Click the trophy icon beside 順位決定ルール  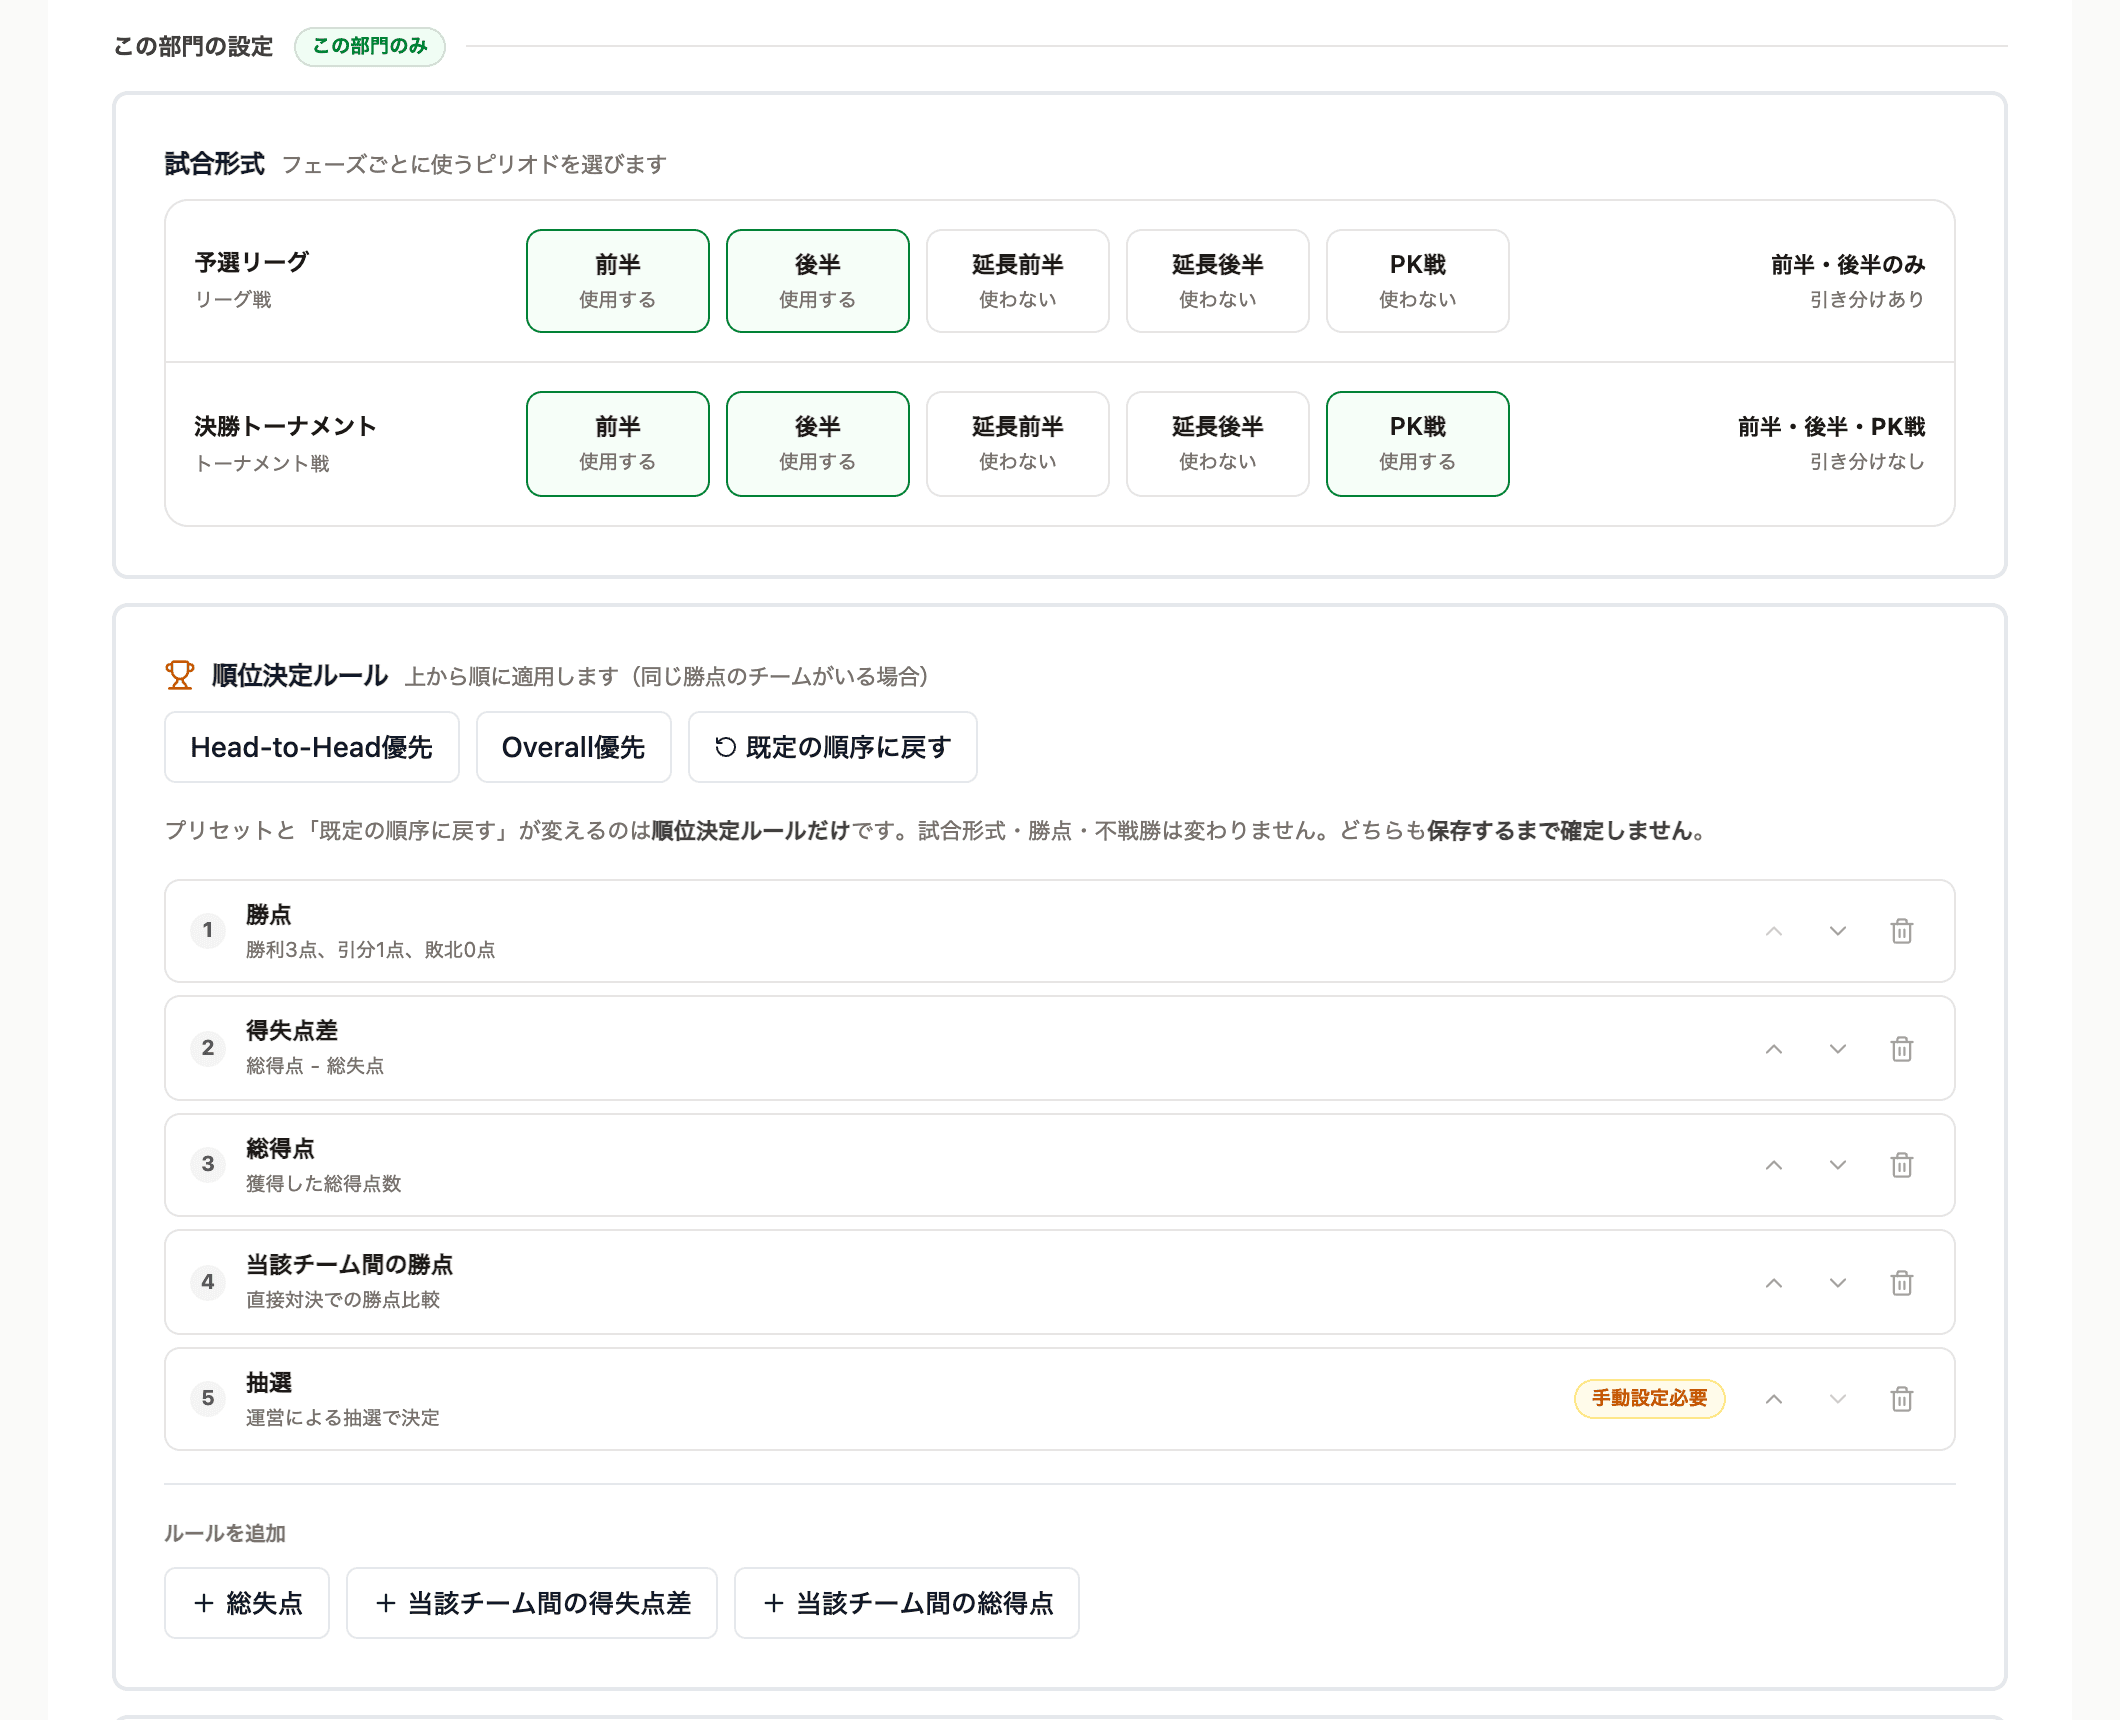tap(180, 676)
